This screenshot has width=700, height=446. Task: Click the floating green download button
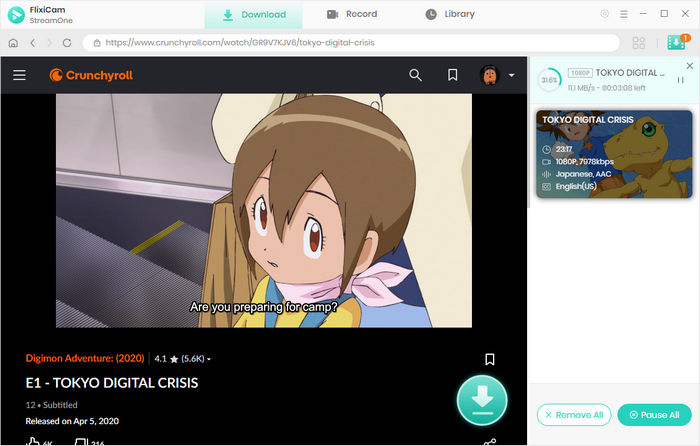482,401
